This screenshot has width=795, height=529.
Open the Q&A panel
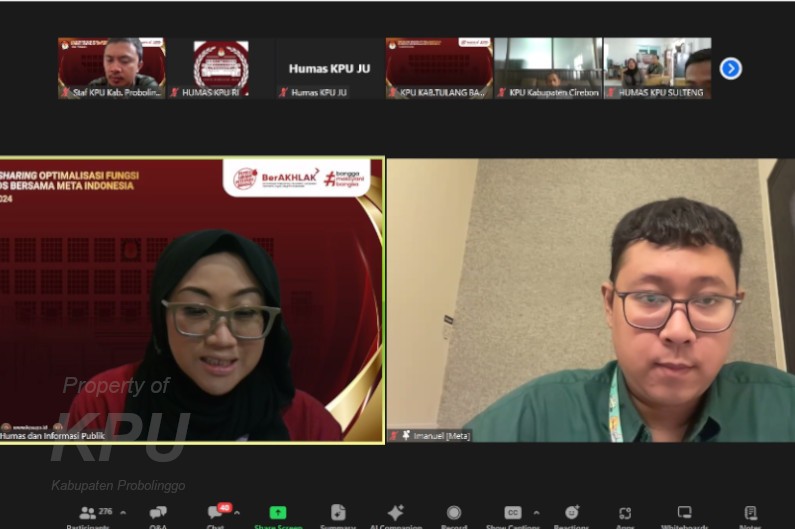point(158,513)
